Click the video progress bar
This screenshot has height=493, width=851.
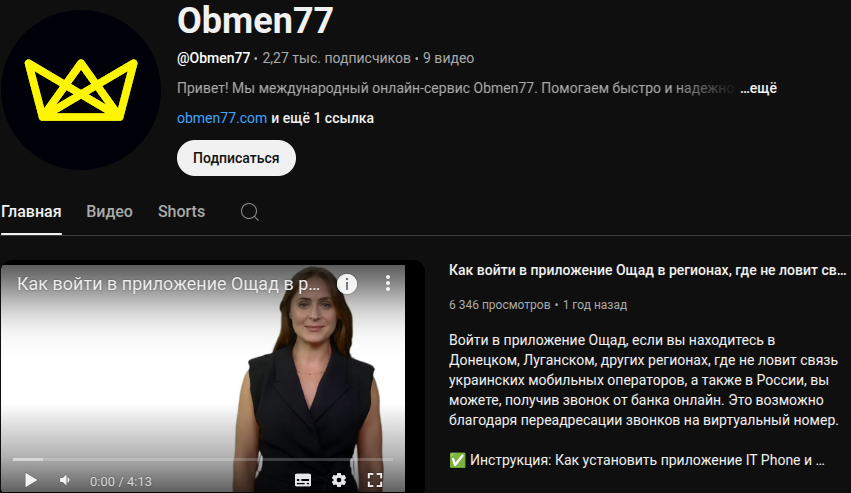(x=202, y=459)
